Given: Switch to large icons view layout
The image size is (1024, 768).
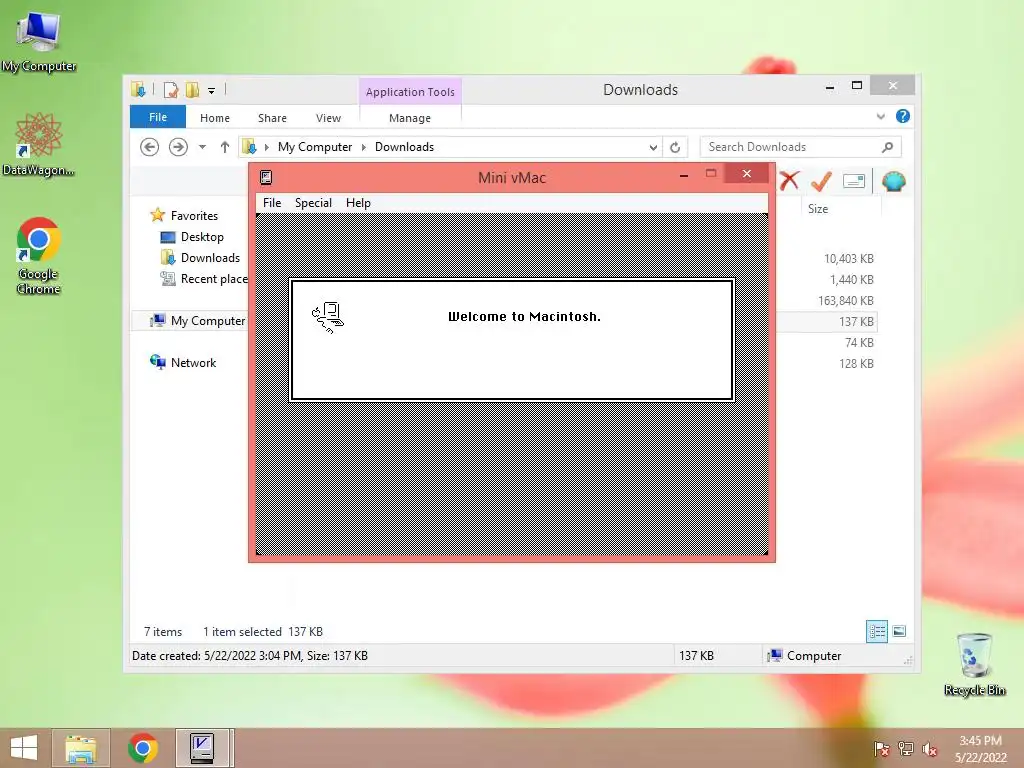Looking at the screenshot, I should [899, 631].
